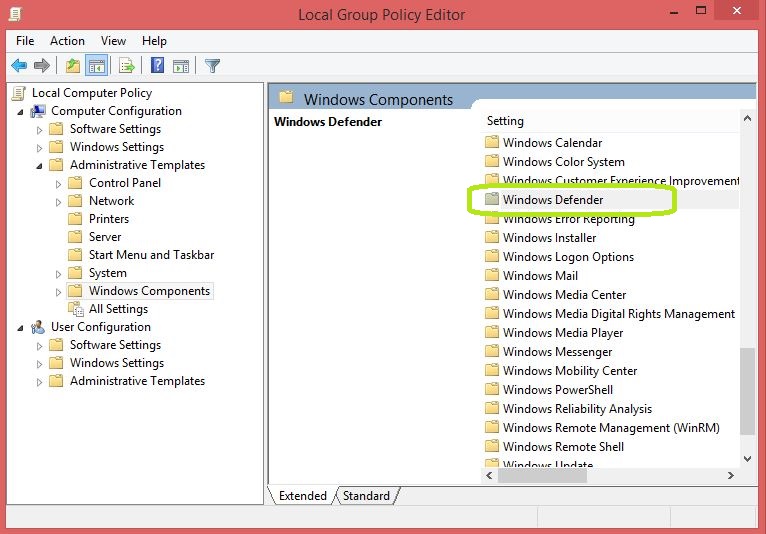Open the Action menu

click(x=67, y=41)
